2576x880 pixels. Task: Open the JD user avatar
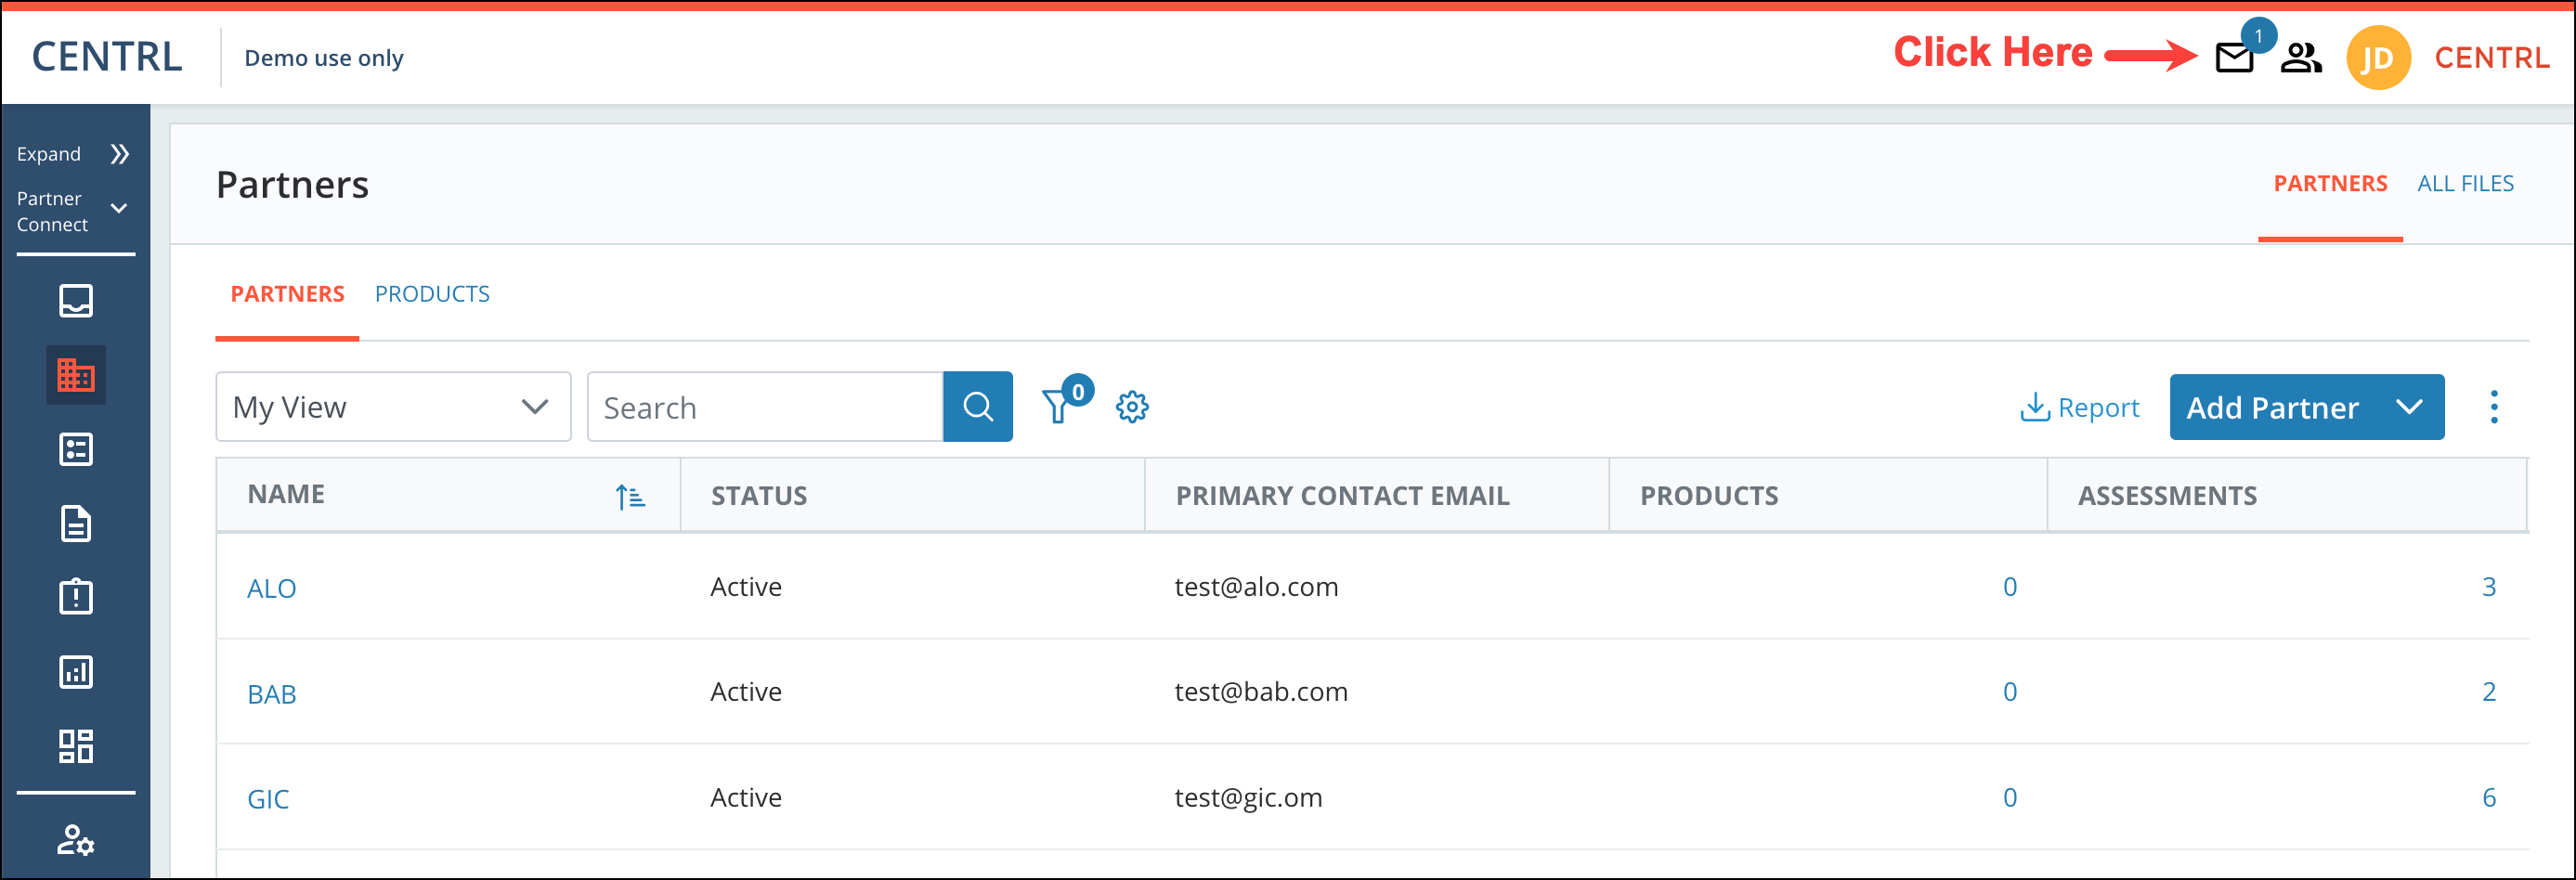(2377, 58)
